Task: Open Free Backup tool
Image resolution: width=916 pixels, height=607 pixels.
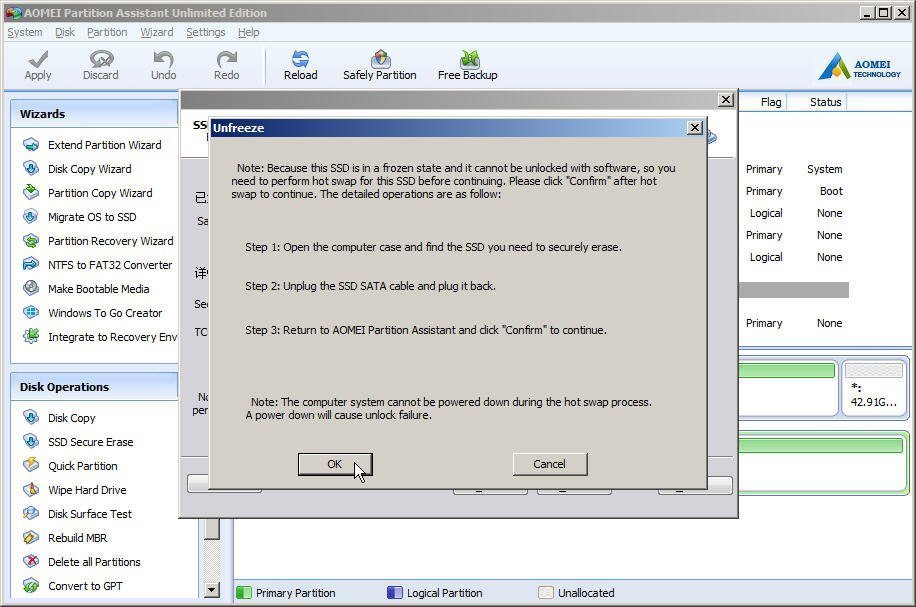Action: (x=467, y=65)
